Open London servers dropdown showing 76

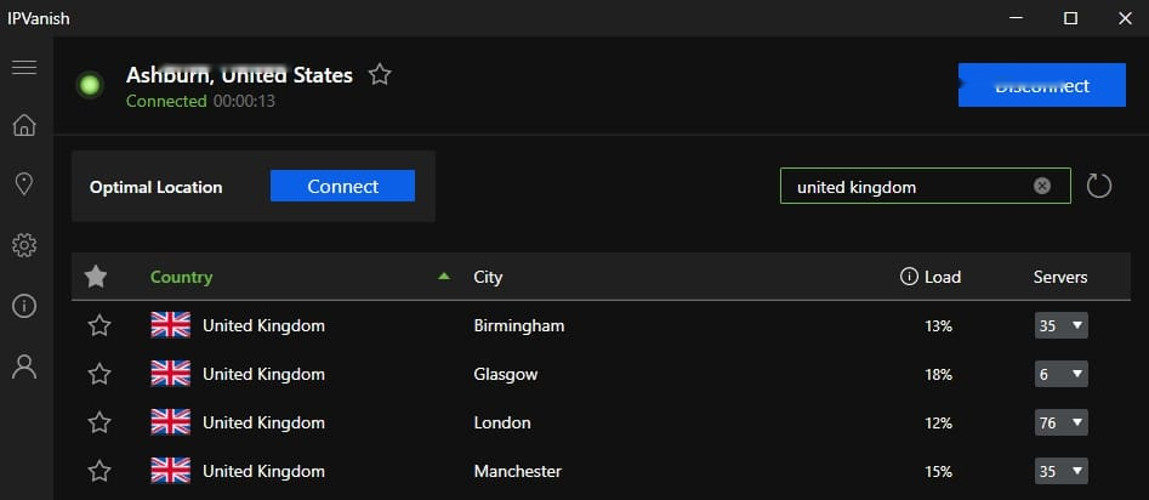click(1061, 423)
